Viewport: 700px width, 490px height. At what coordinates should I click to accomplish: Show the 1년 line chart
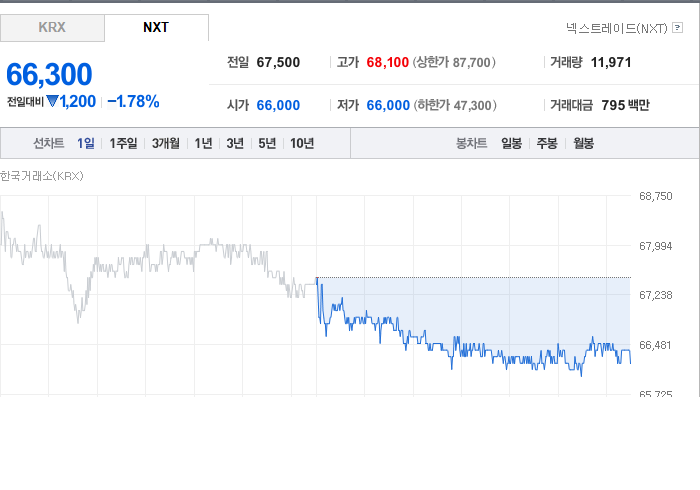[x=203, y=143]
